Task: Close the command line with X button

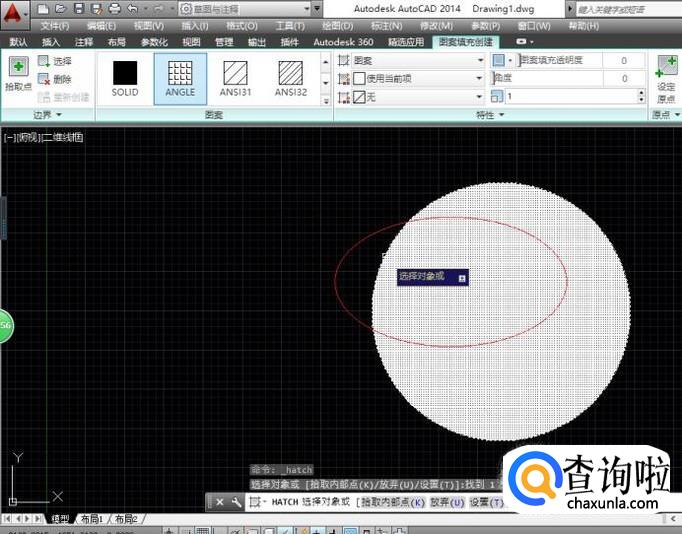Action: (219, 502)
